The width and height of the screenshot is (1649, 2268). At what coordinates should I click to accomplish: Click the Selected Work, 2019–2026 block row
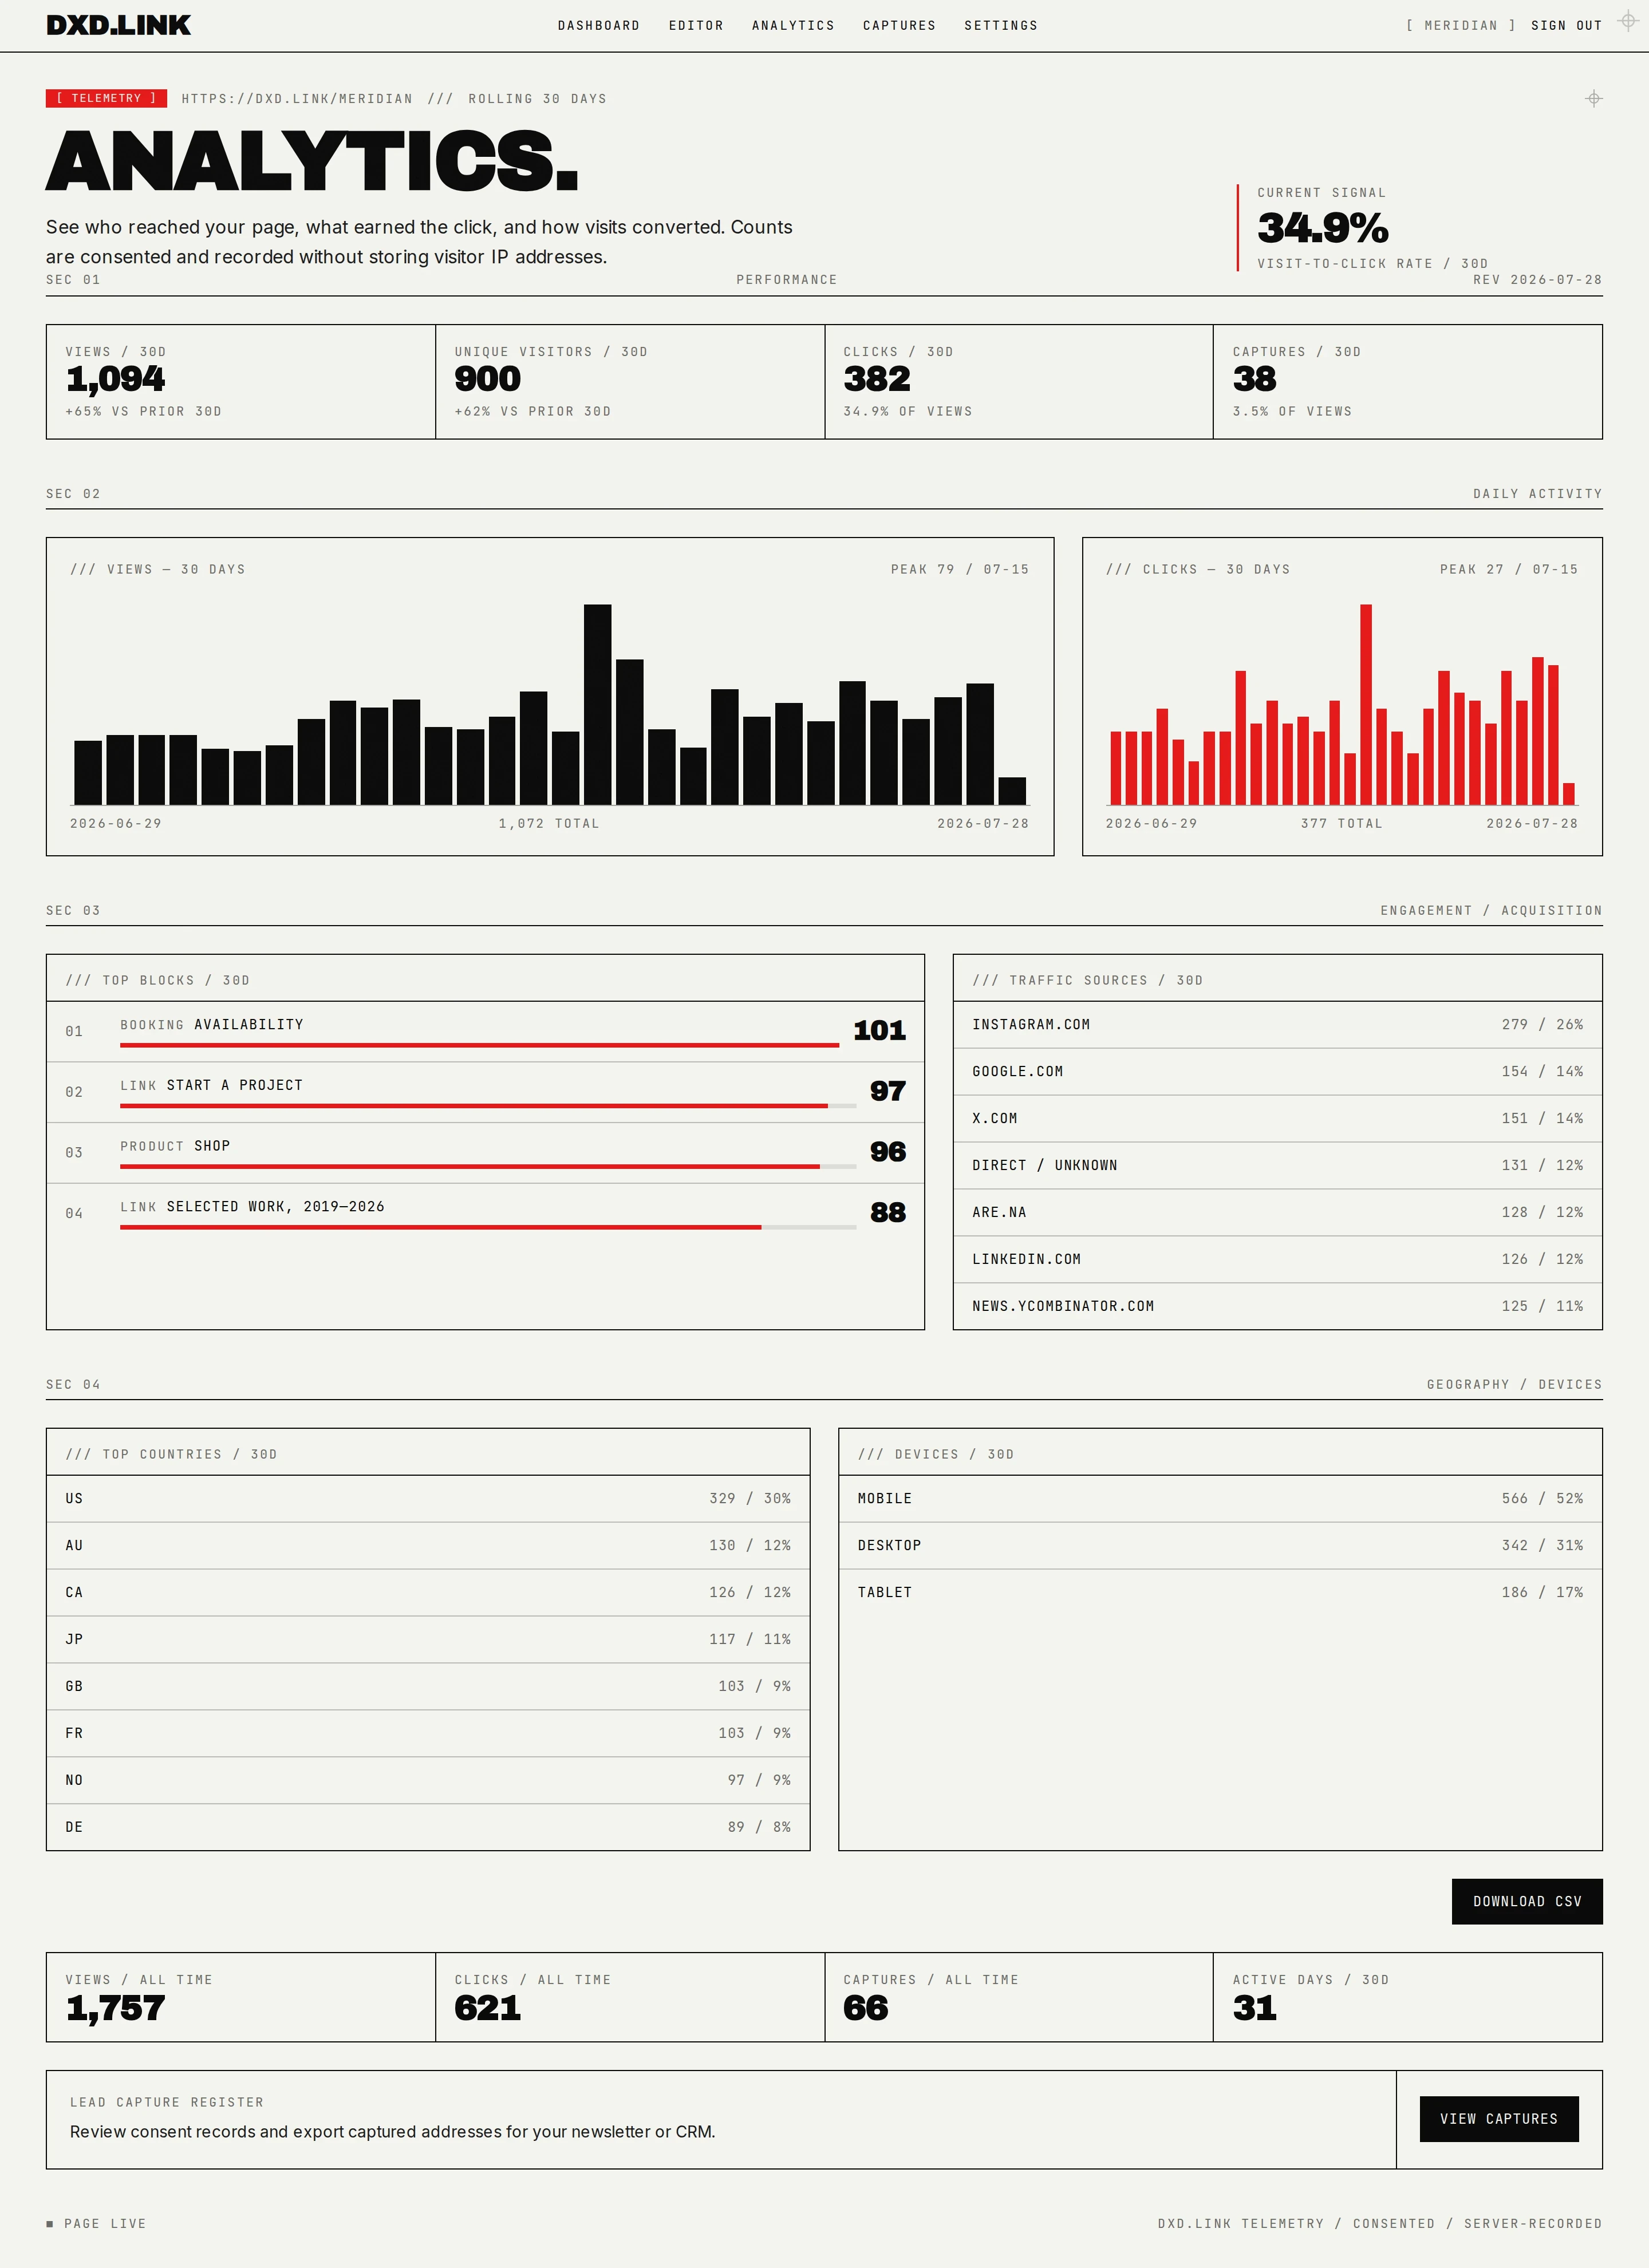(485, 1214)
